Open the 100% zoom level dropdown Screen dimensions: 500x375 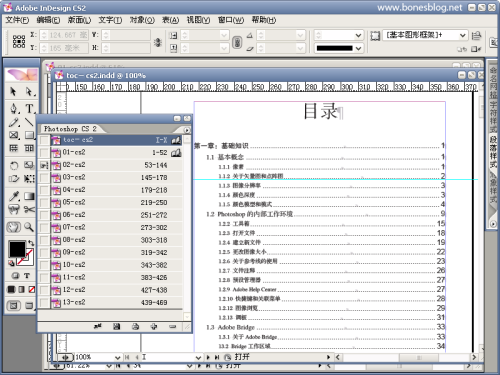117,357
